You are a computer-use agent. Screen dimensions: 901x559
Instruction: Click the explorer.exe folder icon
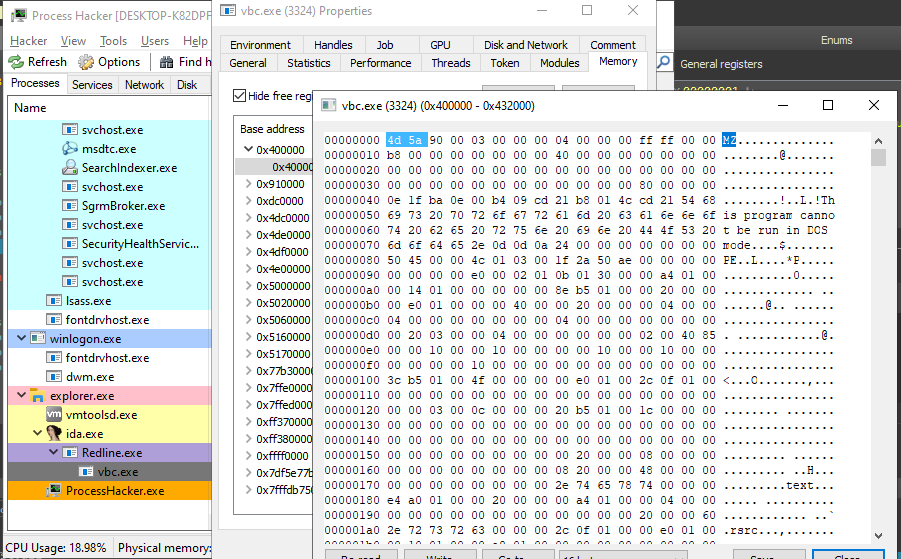pyautogui.click(x=37, y=396)
